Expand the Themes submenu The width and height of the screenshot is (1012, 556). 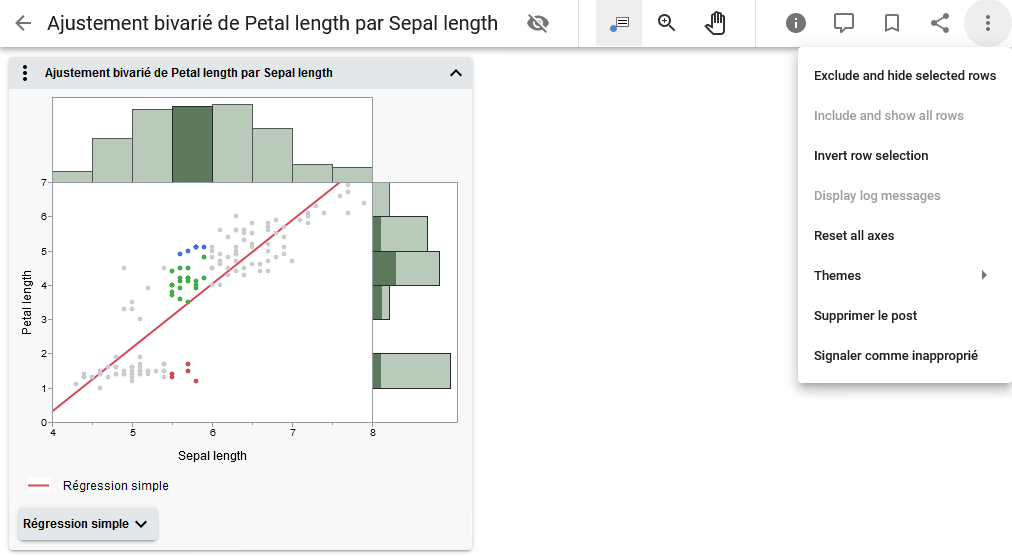tap(900, 276)
